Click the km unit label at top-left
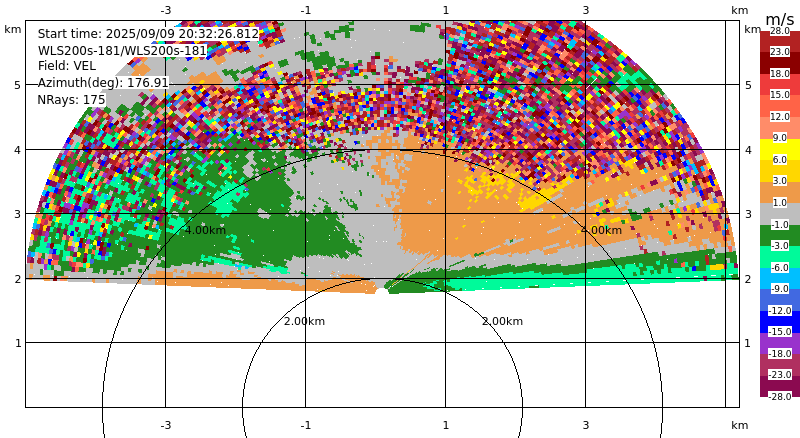Image resolution: width=800 pixels, height=438 pixels. click(x=13, y=30)
